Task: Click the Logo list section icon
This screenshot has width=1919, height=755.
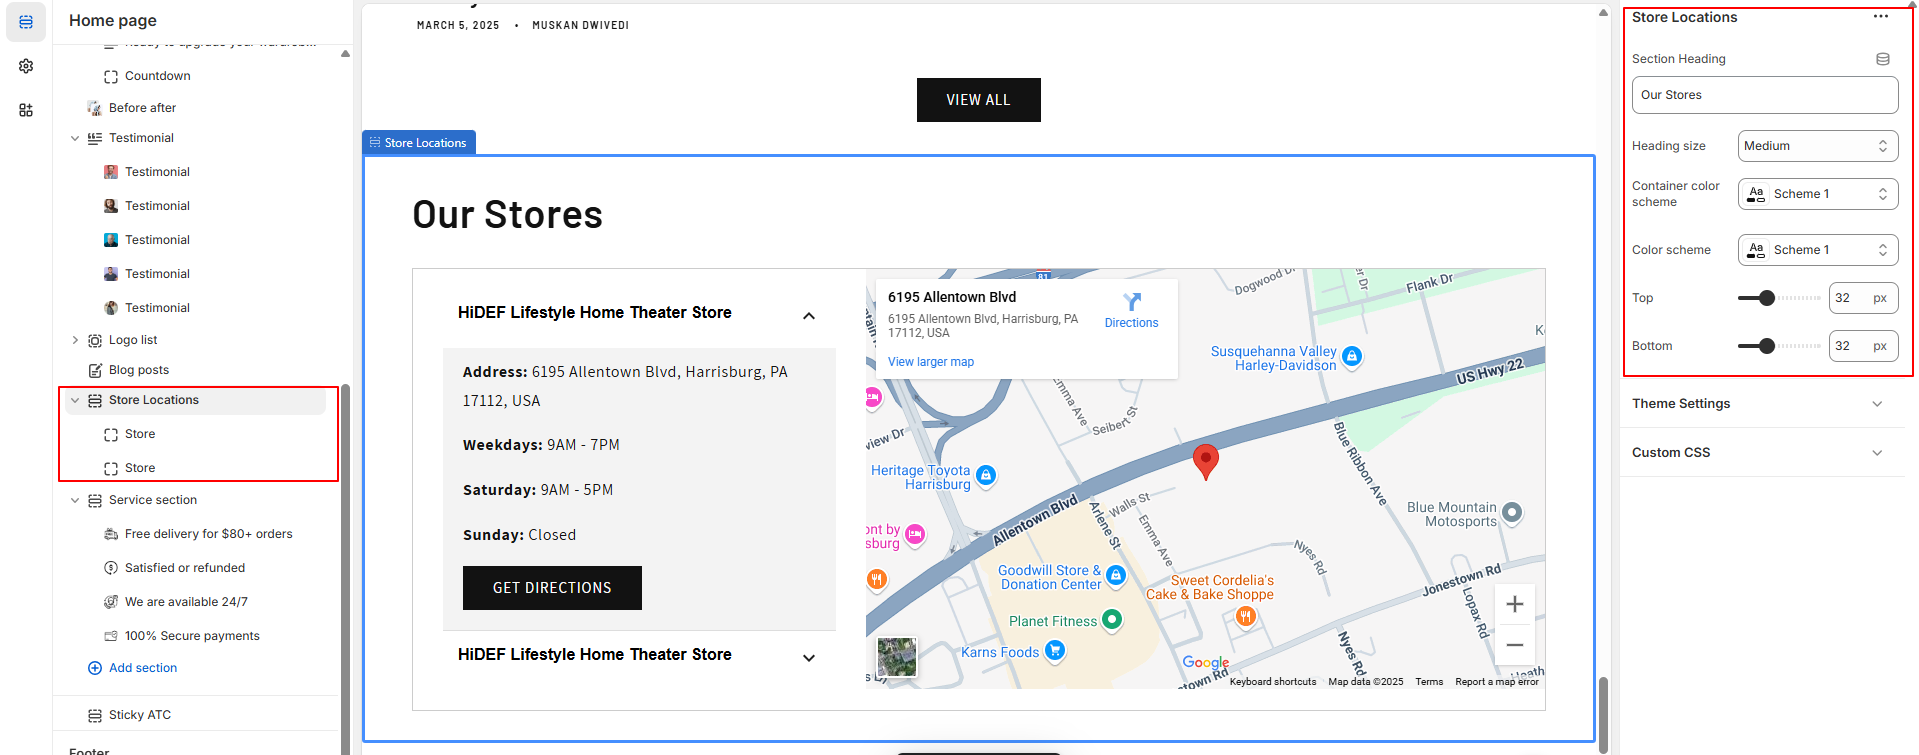Action: [x=95, y=340]
